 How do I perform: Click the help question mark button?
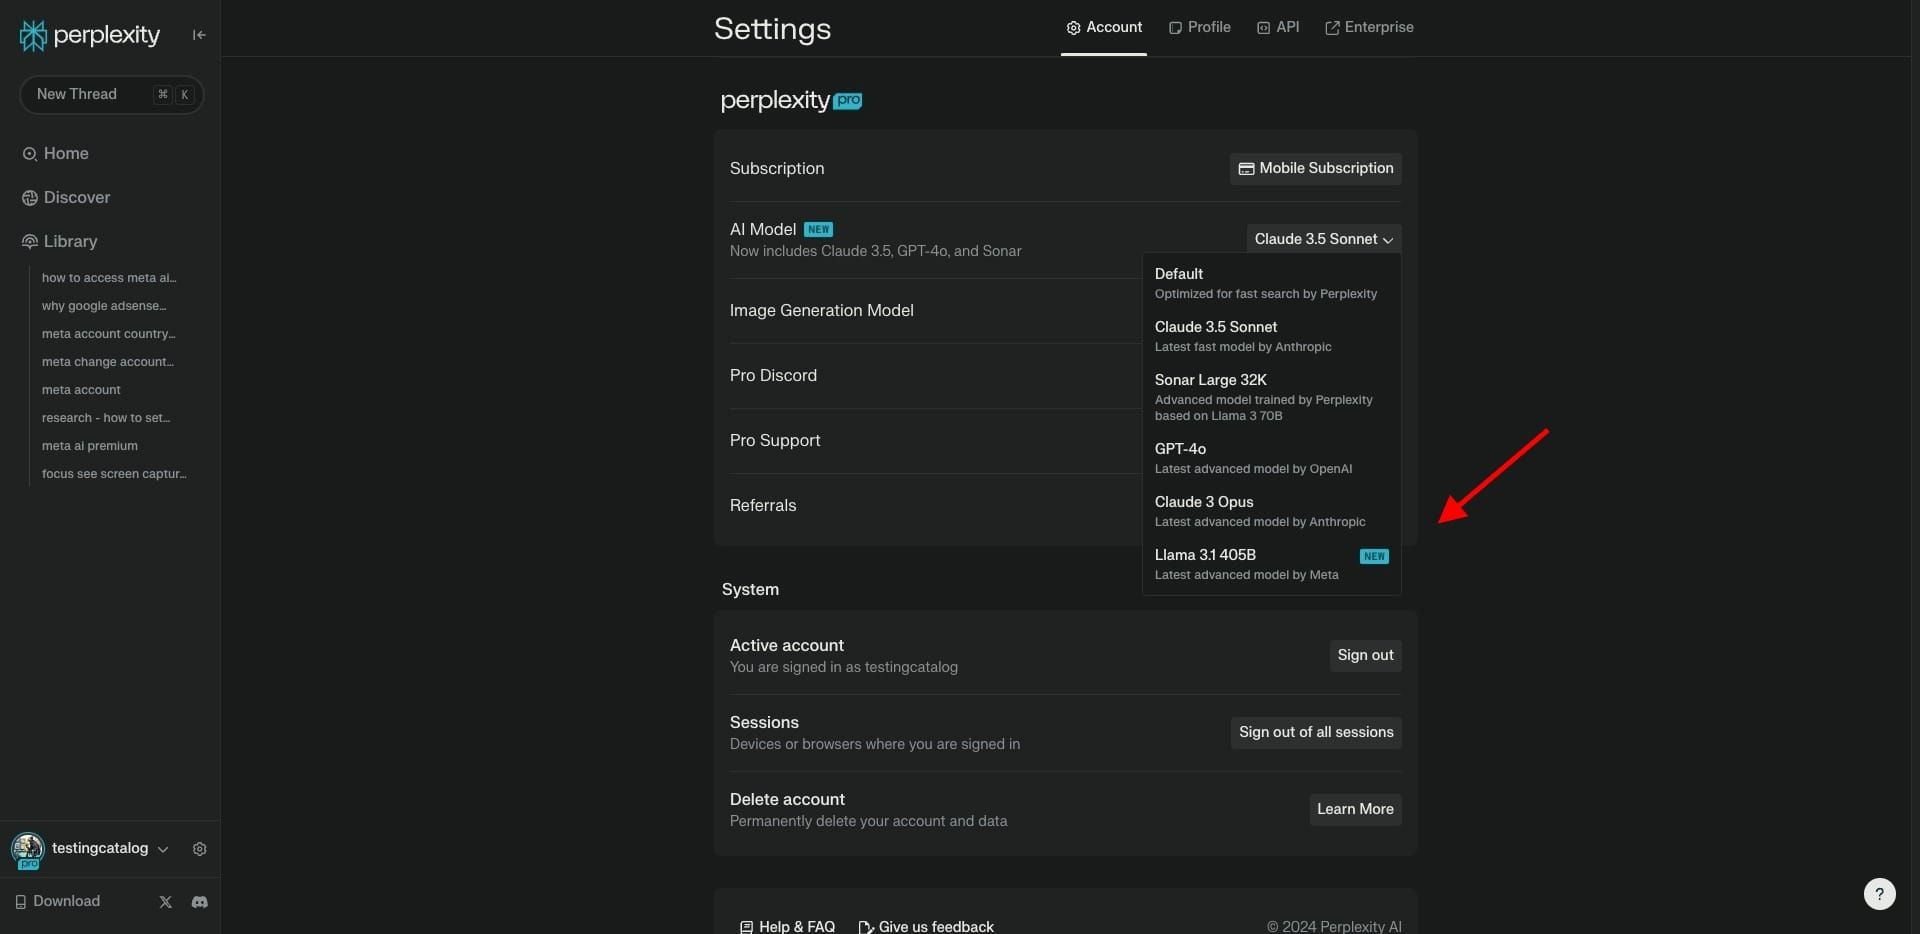[1879, 894]
